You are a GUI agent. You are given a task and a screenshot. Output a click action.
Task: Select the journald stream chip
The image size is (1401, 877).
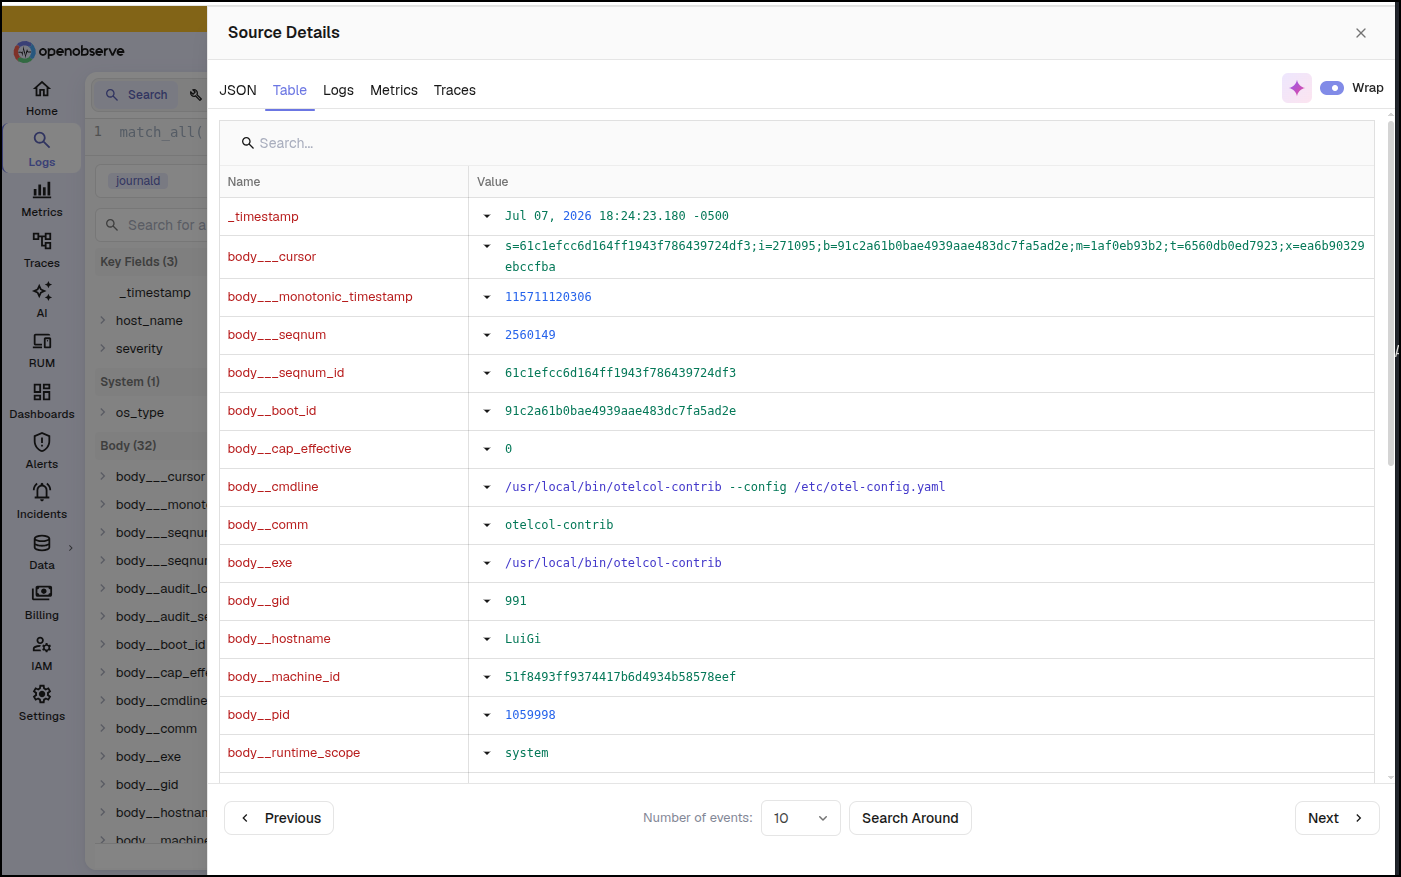point(138,181)
